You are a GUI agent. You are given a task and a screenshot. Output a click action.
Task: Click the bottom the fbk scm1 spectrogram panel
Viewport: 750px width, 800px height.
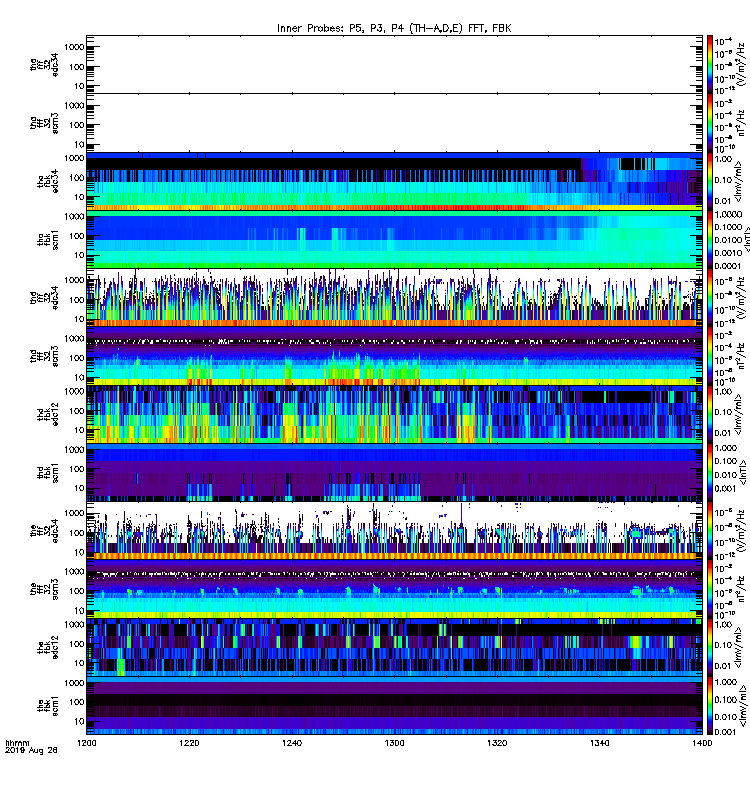tap(394, 706)
